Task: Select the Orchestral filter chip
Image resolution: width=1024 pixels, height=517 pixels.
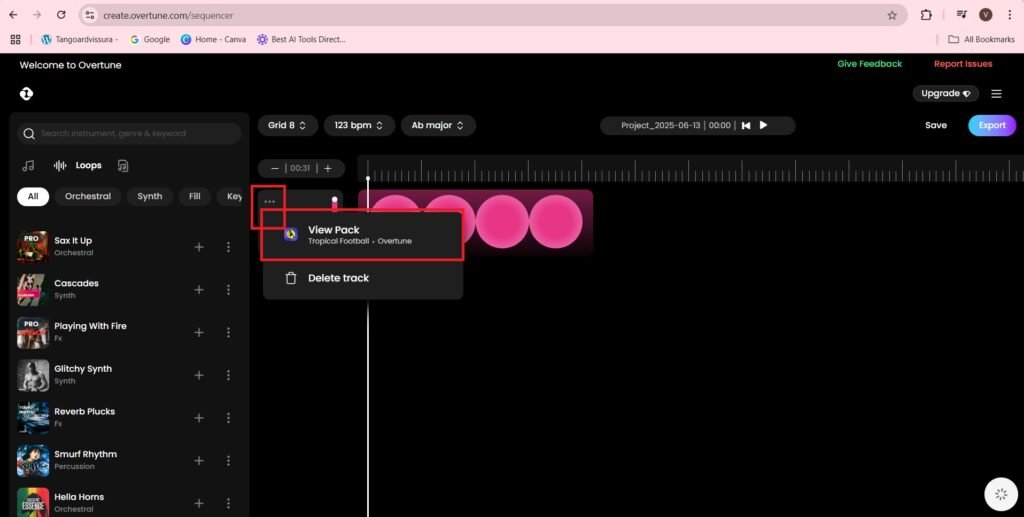Action: [88, 196]
